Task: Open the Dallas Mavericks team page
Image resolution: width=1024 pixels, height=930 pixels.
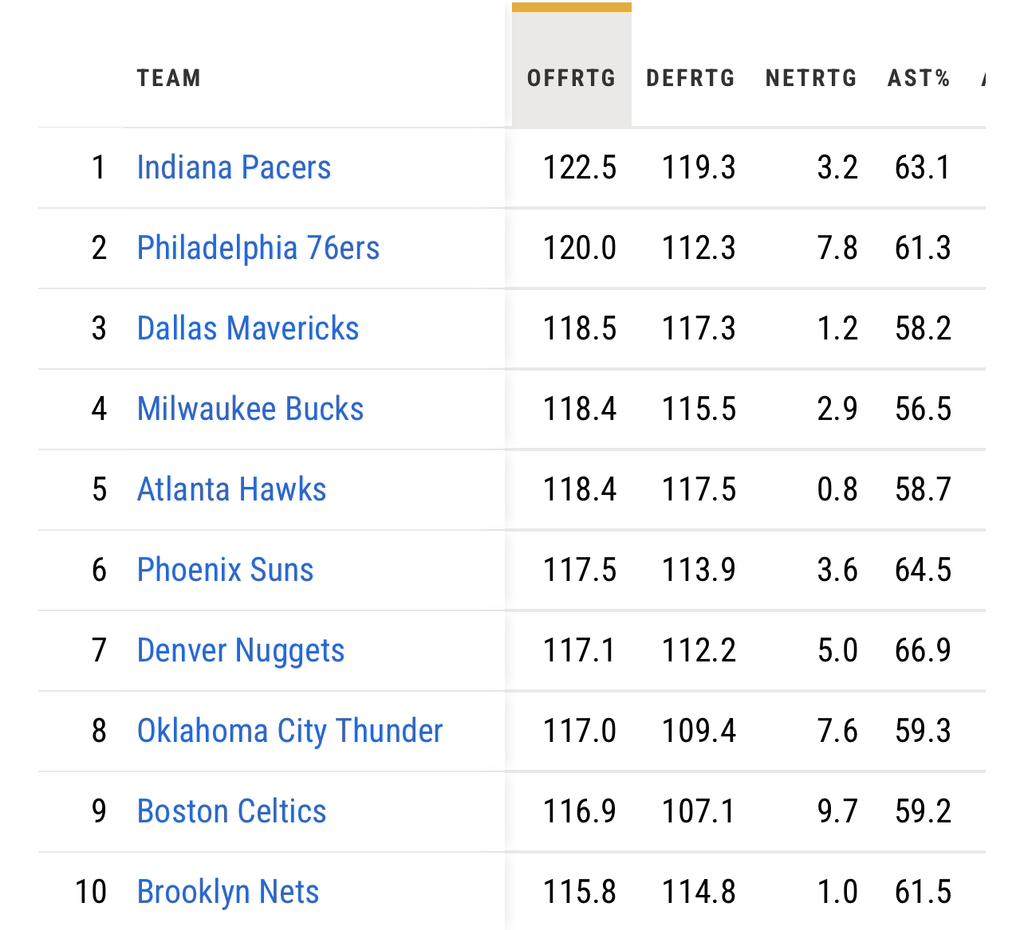Action: point(247,328)
